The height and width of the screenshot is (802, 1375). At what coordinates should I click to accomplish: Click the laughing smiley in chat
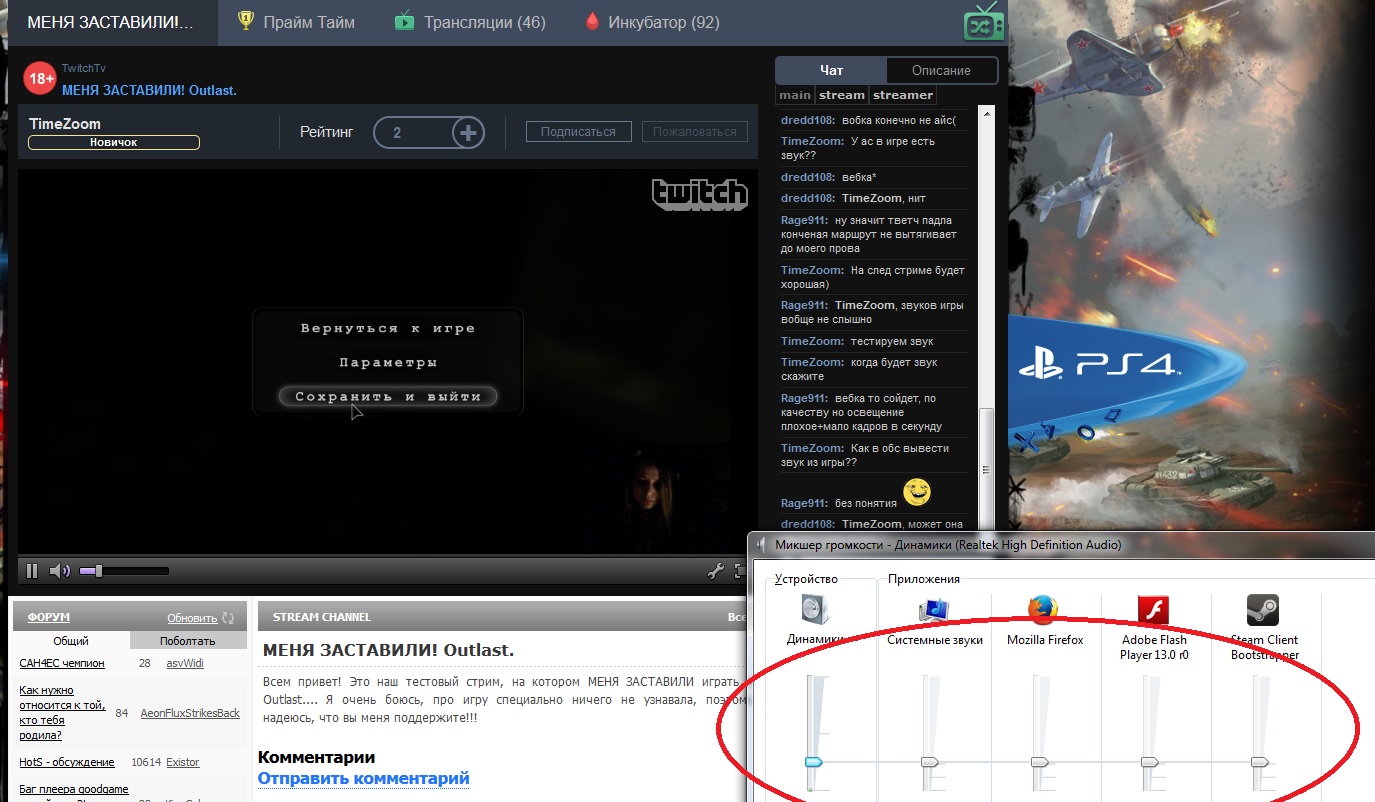pyautogui.click(x=917, y=491)
